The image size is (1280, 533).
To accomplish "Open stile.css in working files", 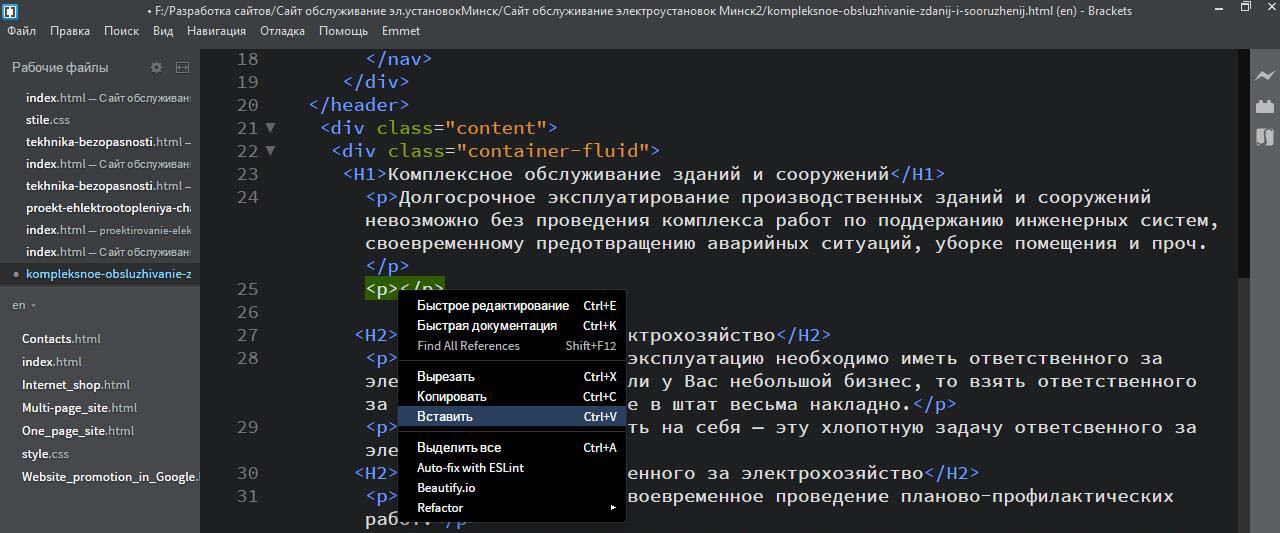I will coord(47,120).
